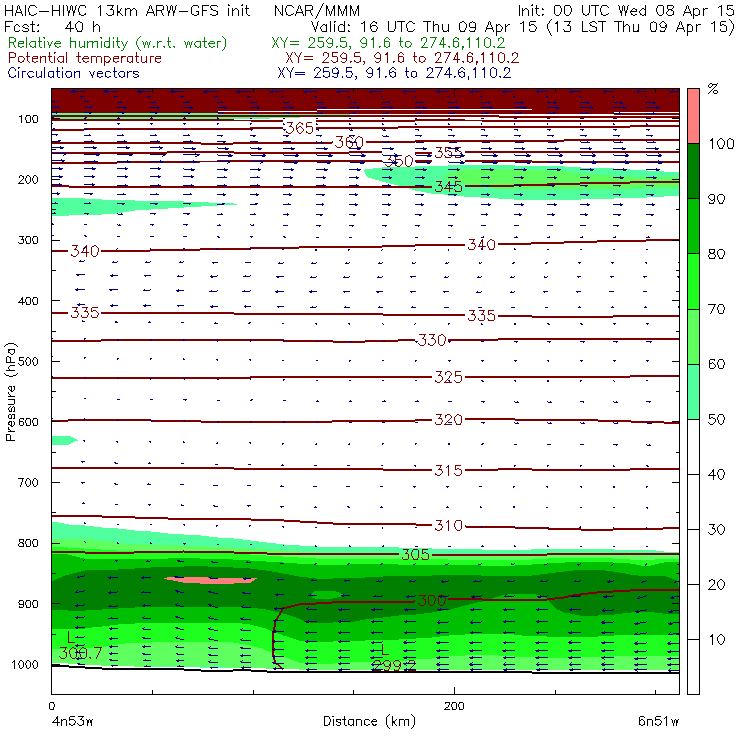Select the 60–70% light green colorbar segment
Viewport: 740px width, 740px height.
[693, 336]
